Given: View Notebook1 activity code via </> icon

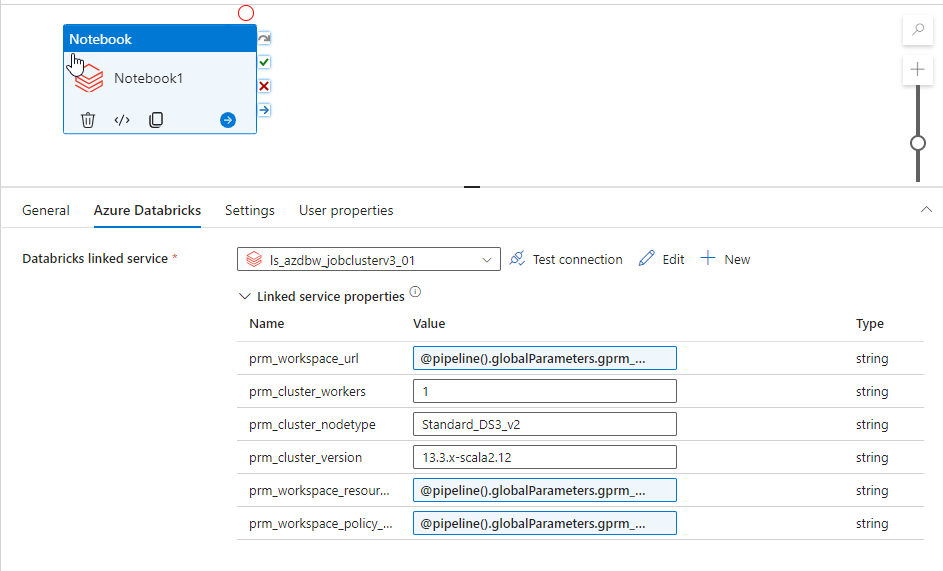Looking at the screenshot, I should click(122, 120).
